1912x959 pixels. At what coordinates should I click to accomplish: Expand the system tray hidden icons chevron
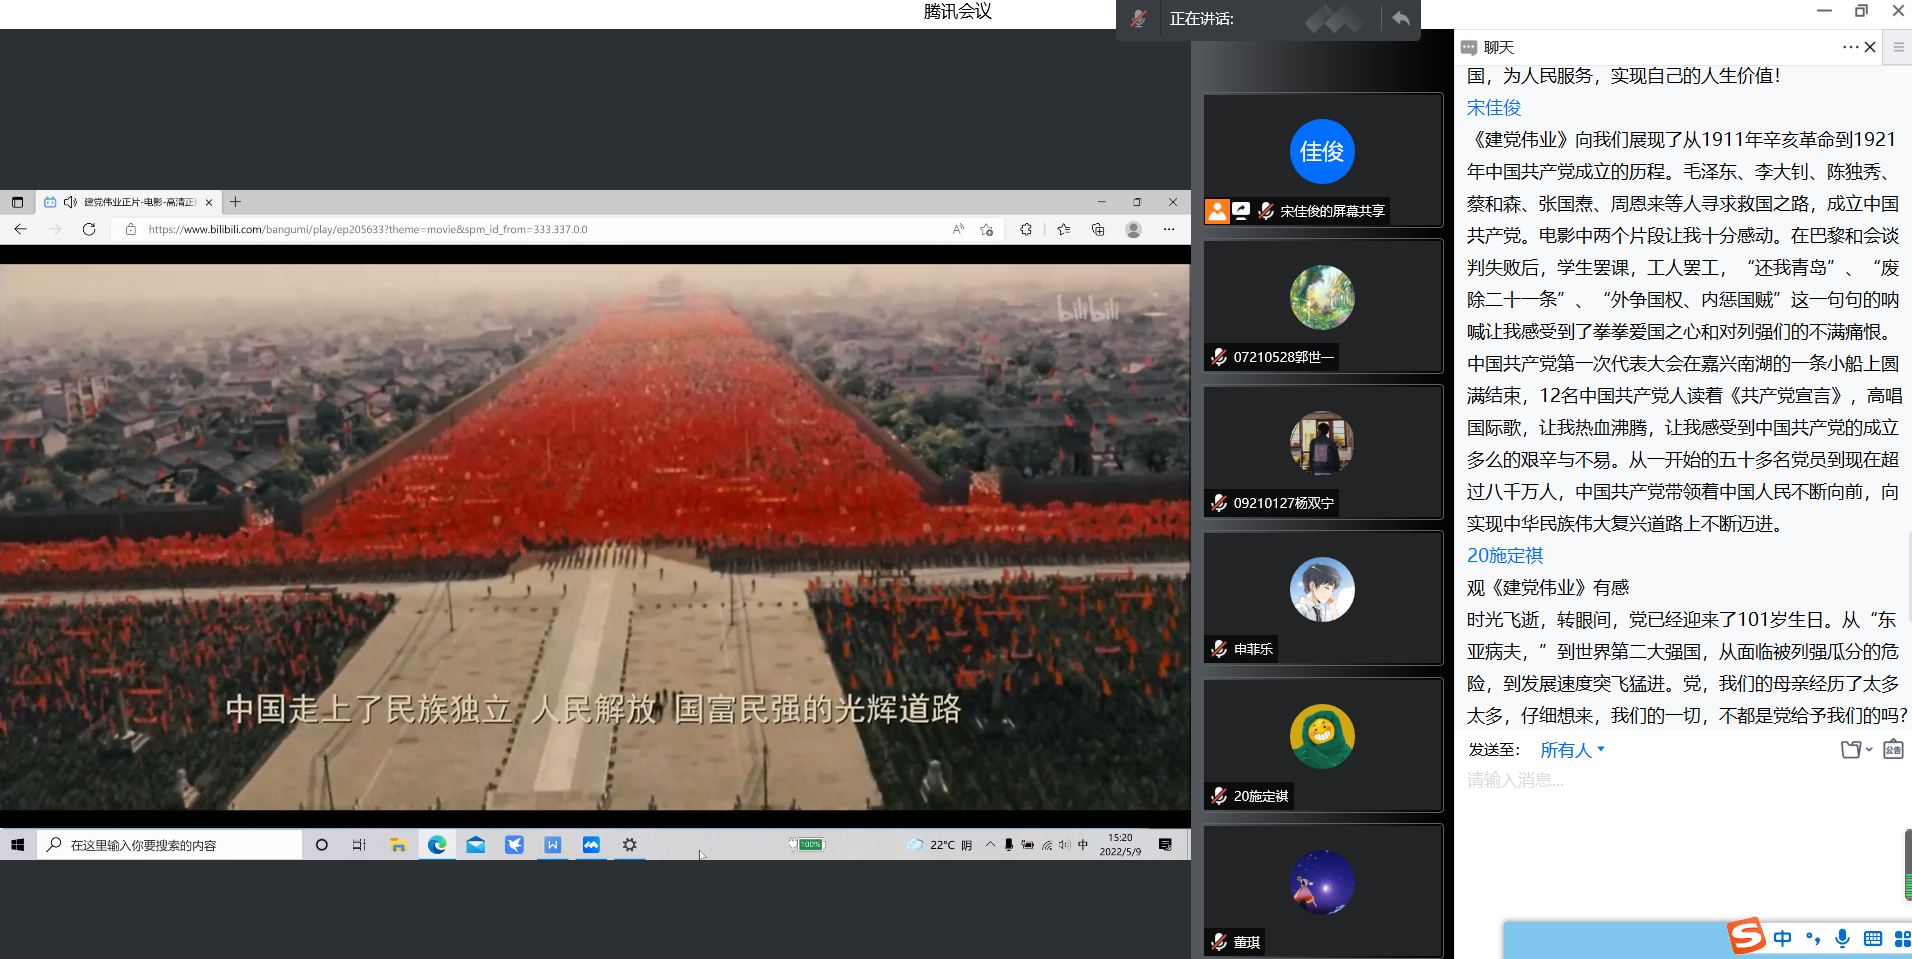click(x=990, y=845)
